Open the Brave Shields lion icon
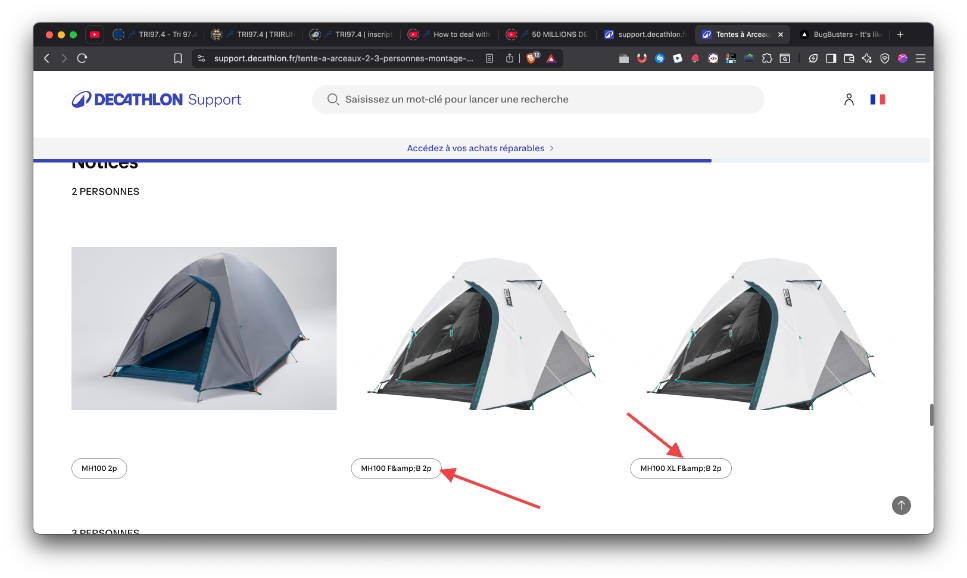This screenshot has height=578, width=967. coord(531,58)
